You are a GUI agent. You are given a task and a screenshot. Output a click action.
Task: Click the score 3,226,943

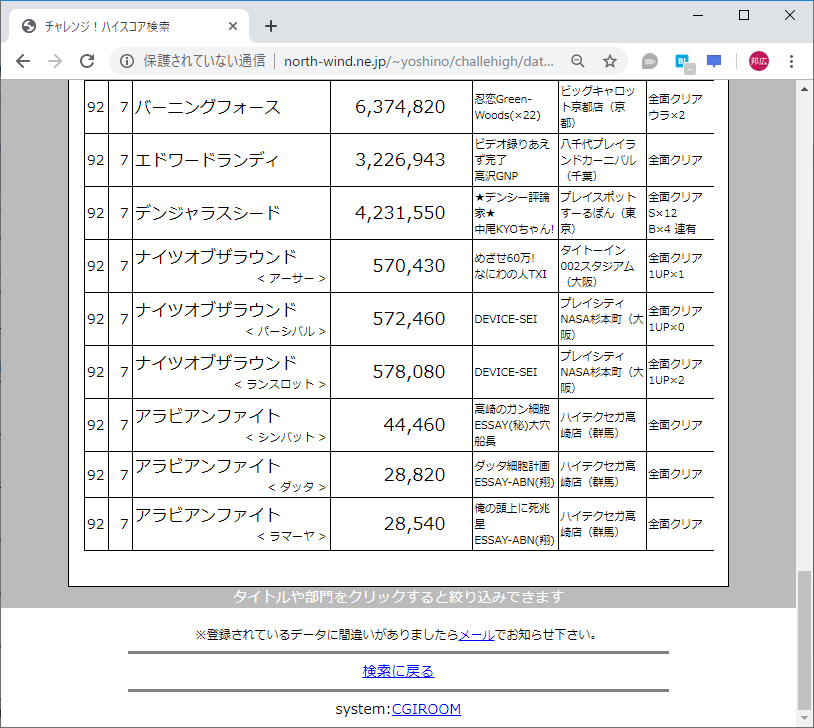400,160
